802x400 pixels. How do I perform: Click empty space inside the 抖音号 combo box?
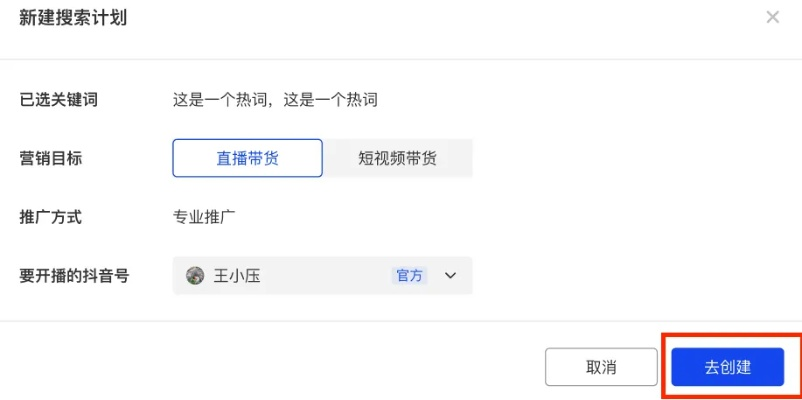[x=325, y=276]
